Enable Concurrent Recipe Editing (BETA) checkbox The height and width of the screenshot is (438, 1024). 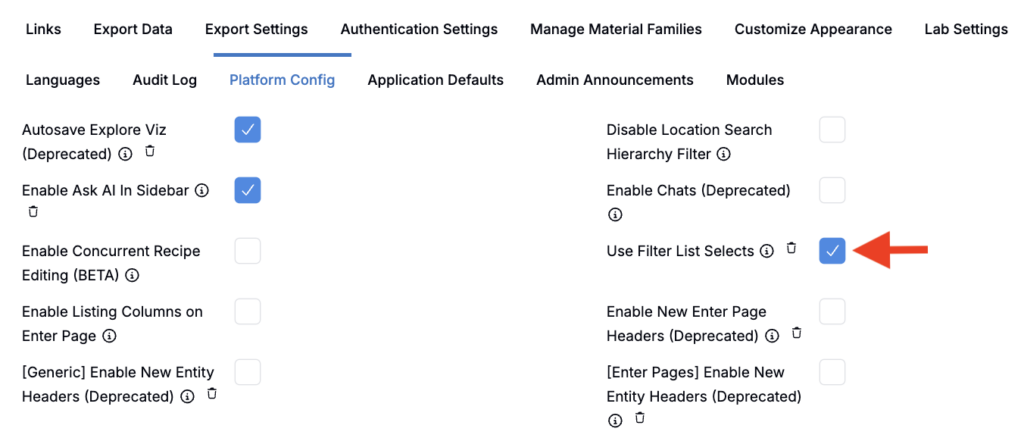click(x=248, y=251)
